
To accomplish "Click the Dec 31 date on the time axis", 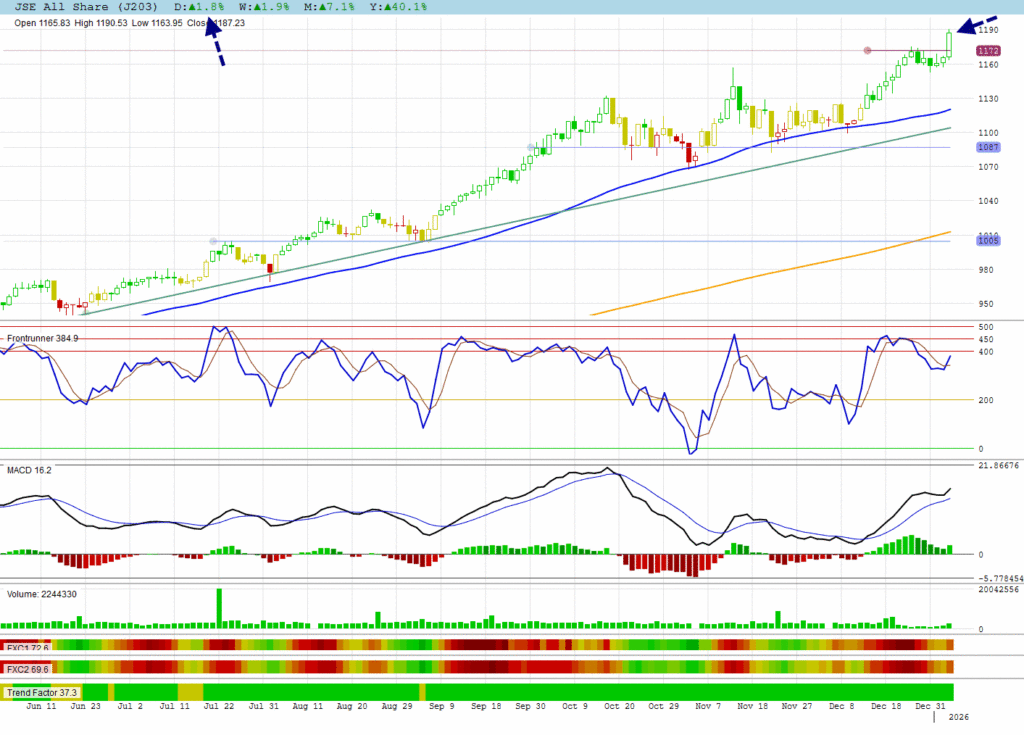I will [x=929, y=706].
